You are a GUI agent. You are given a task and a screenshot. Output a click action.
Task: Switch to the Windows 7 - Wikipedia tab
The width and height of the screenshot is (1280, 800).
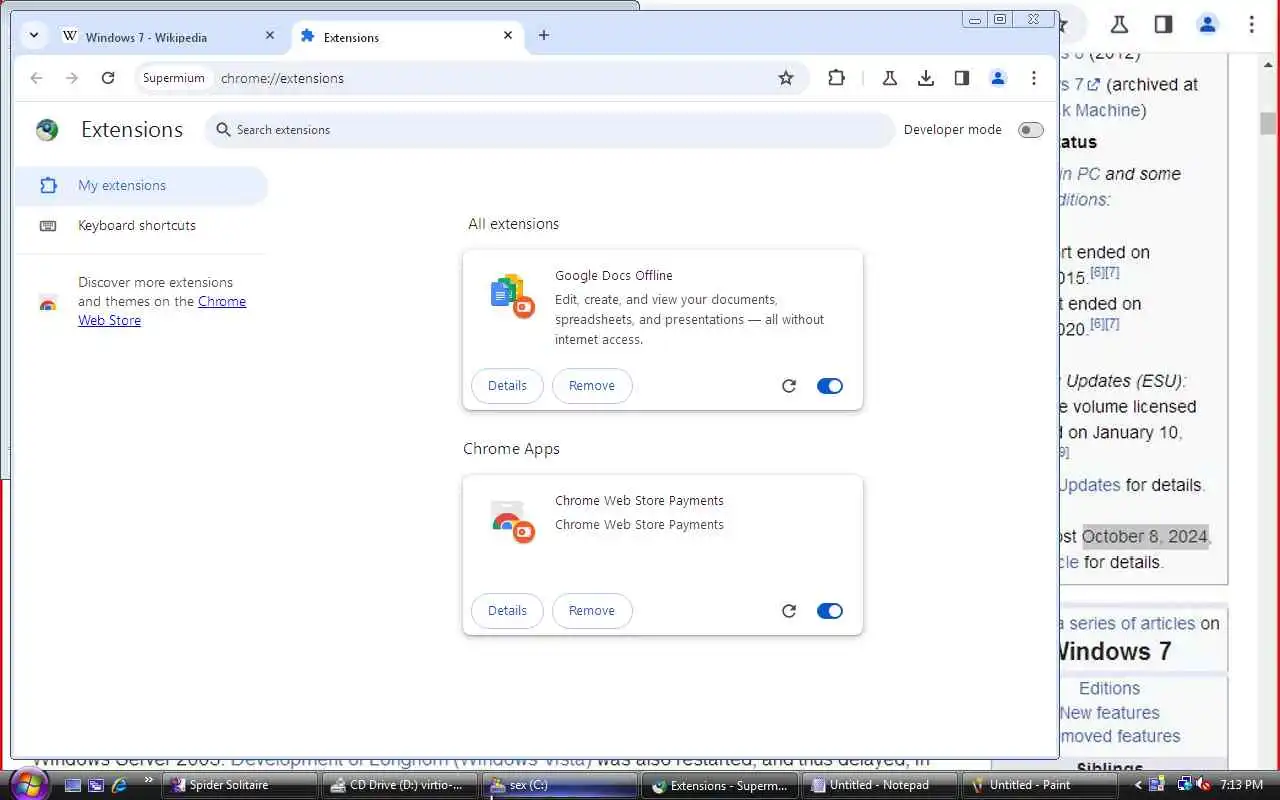click(x=168, y=37)
